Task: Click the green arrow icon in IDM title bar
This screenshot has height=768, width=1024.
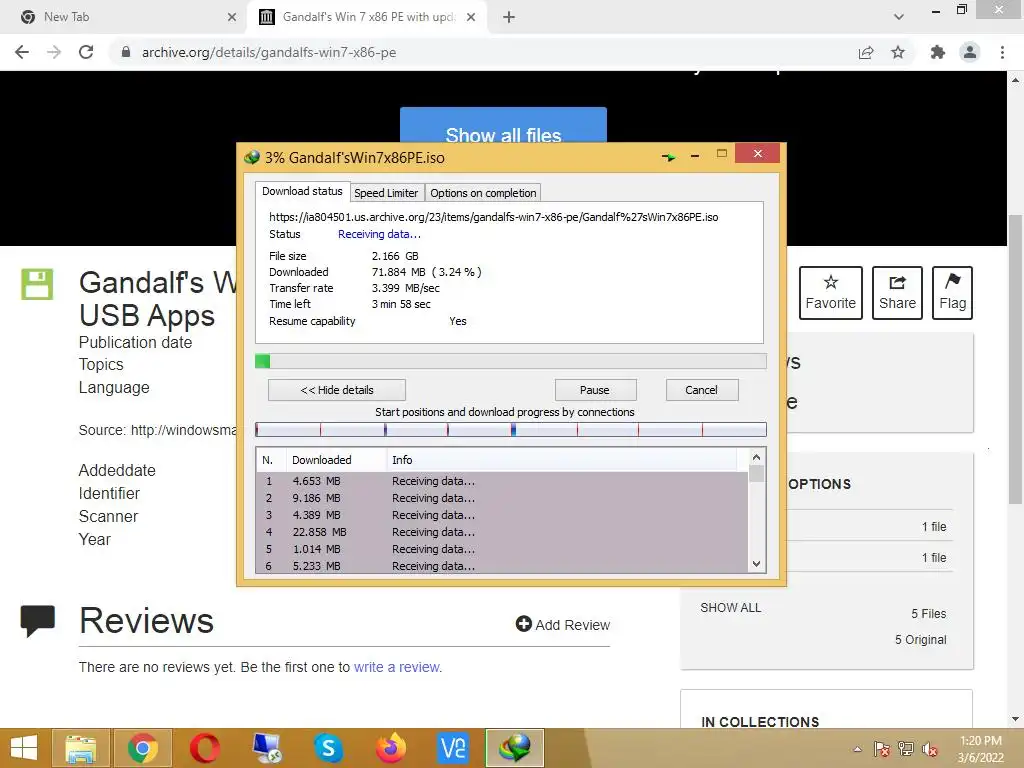Action: point(668,157)
